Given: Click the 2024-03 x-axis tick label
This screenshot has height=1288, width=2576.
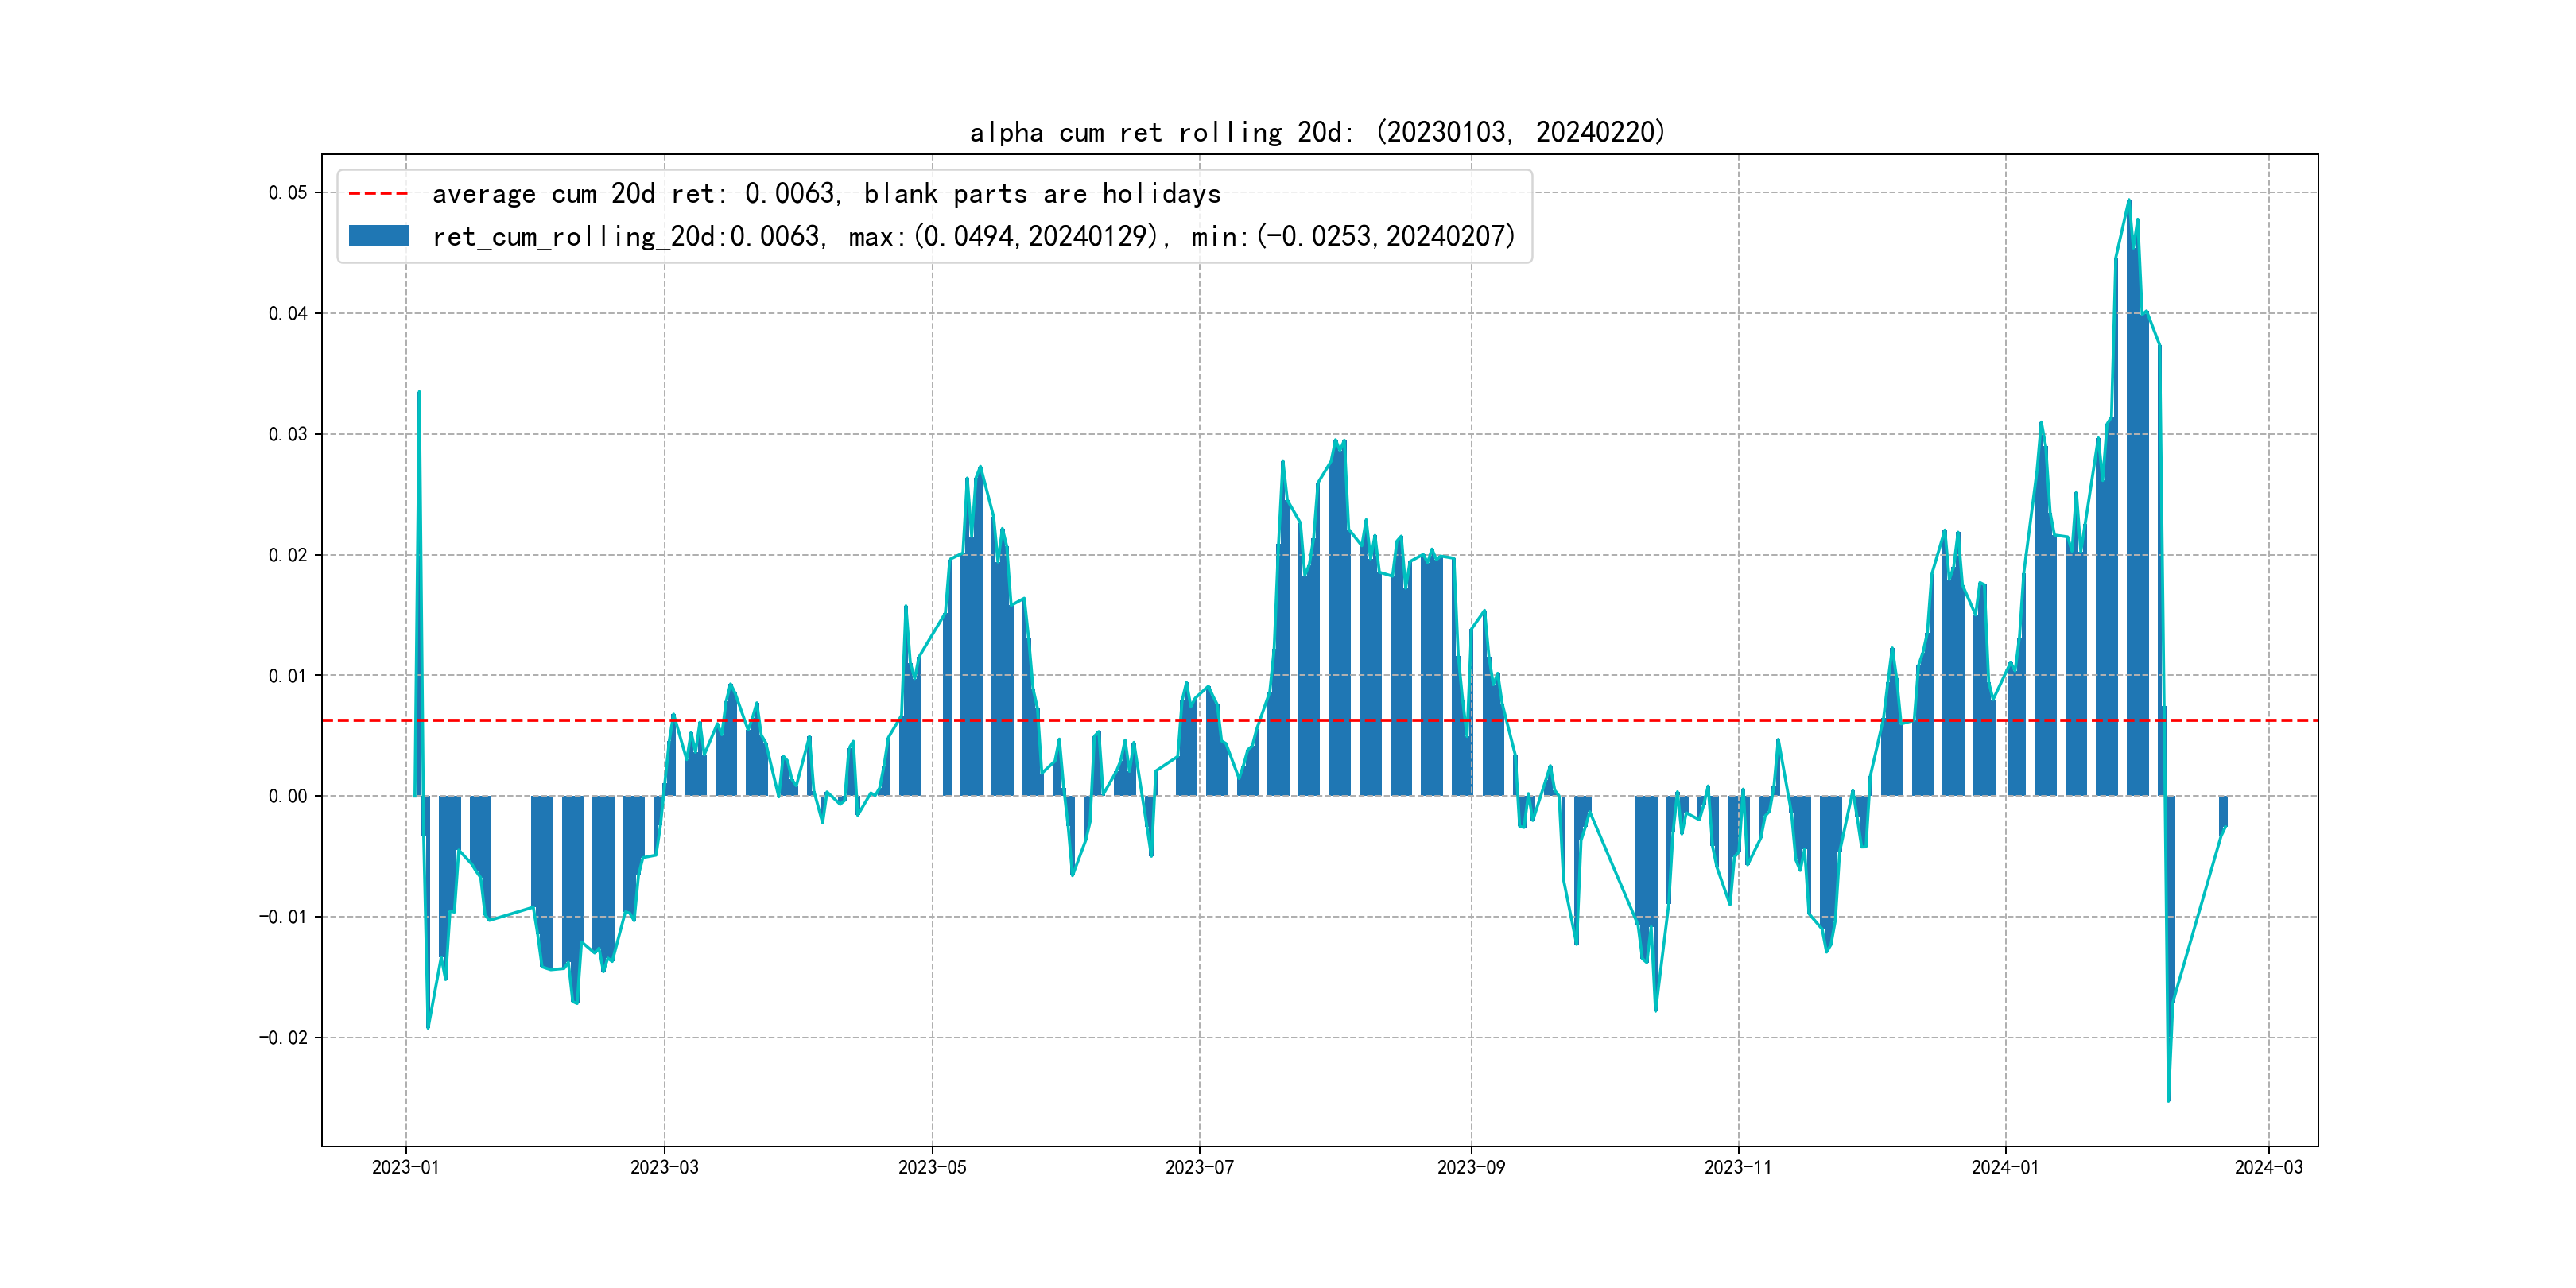Looking at the screenshot, I should (2268, 1167).
